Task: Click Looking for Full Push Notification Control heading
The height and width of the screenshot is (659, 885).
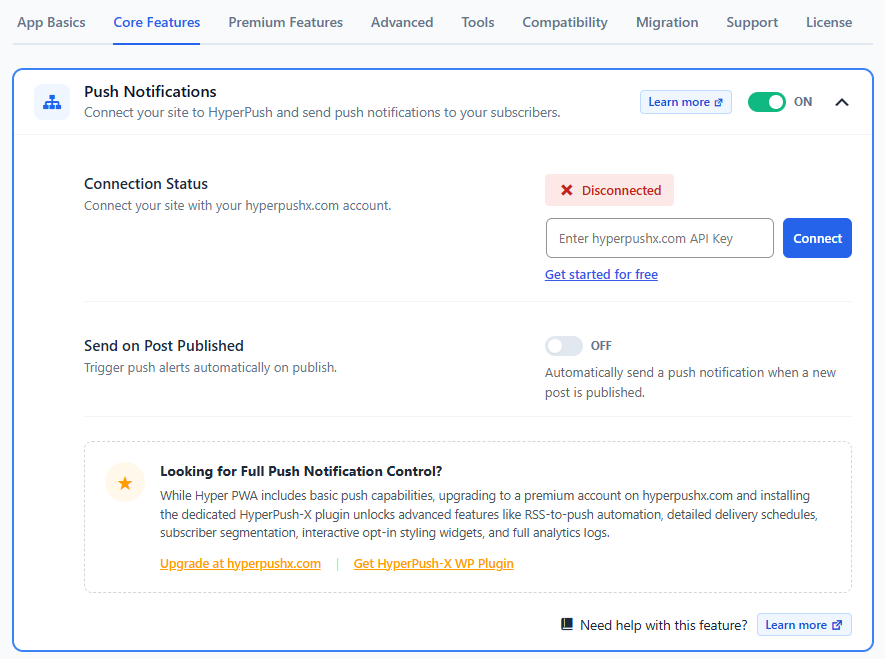Action: click(301, 471)
